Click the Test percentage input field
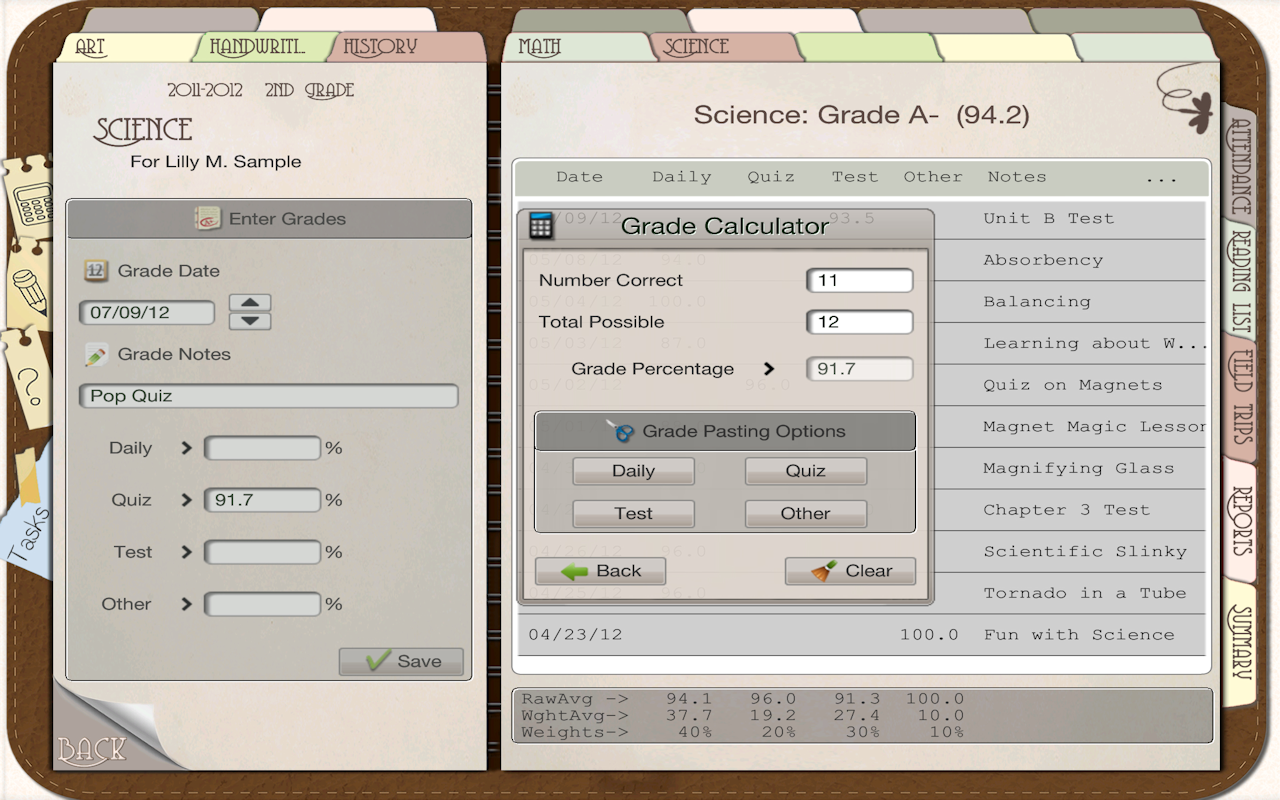The image size is (1280, 800). coord(262,552)
